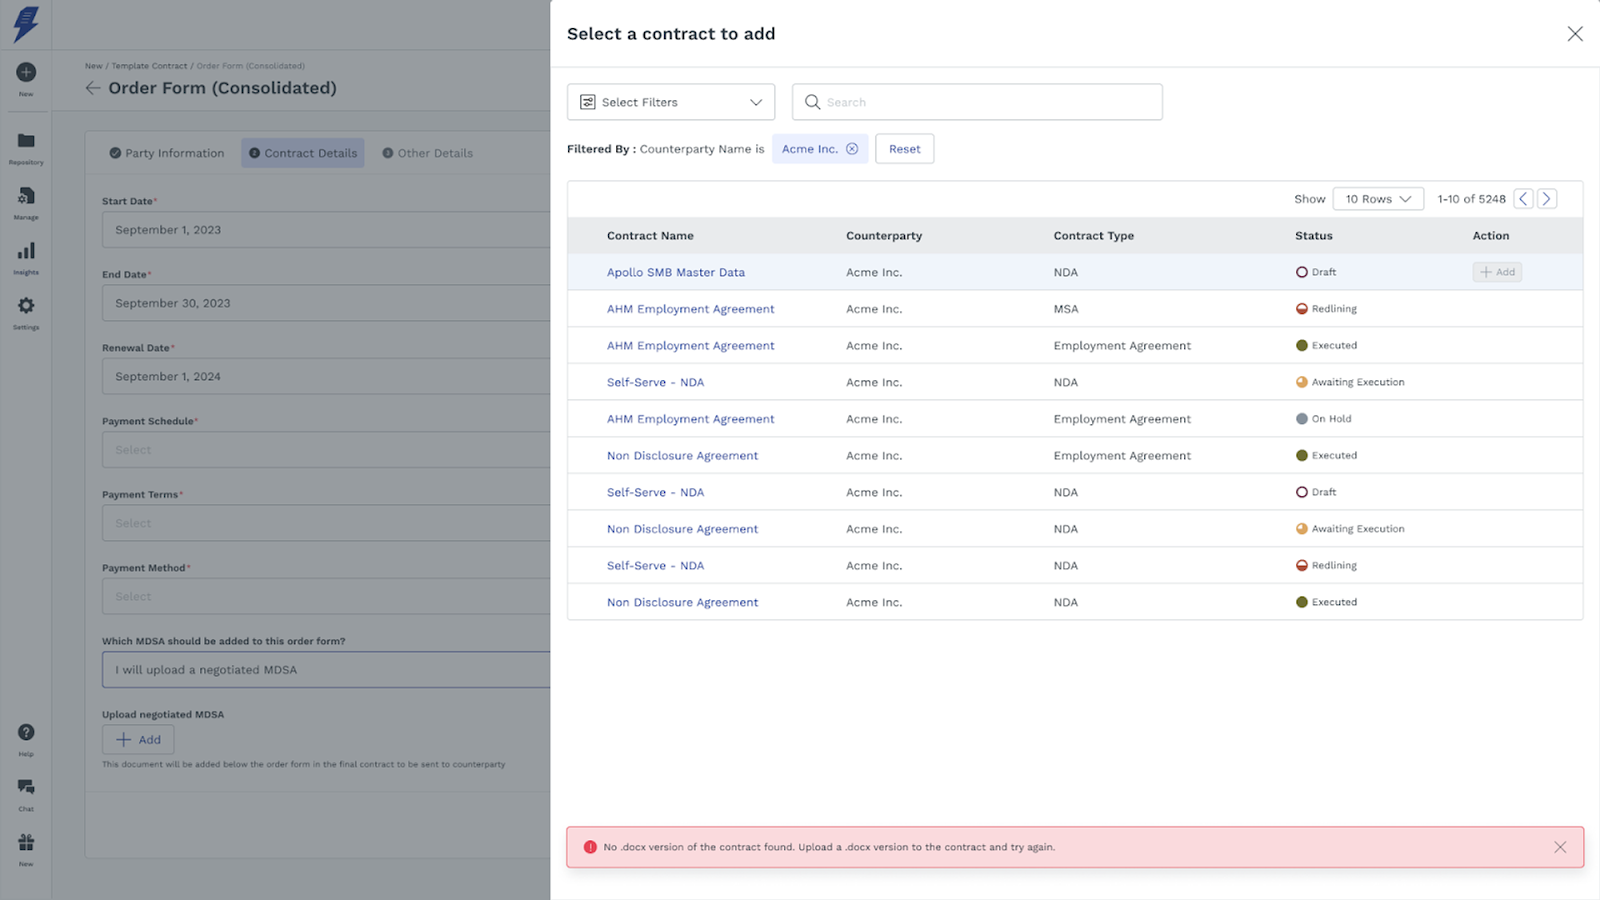Click the Reset filter button
The height and width of the screenshot is (900, 1600).
pos(904,149)
